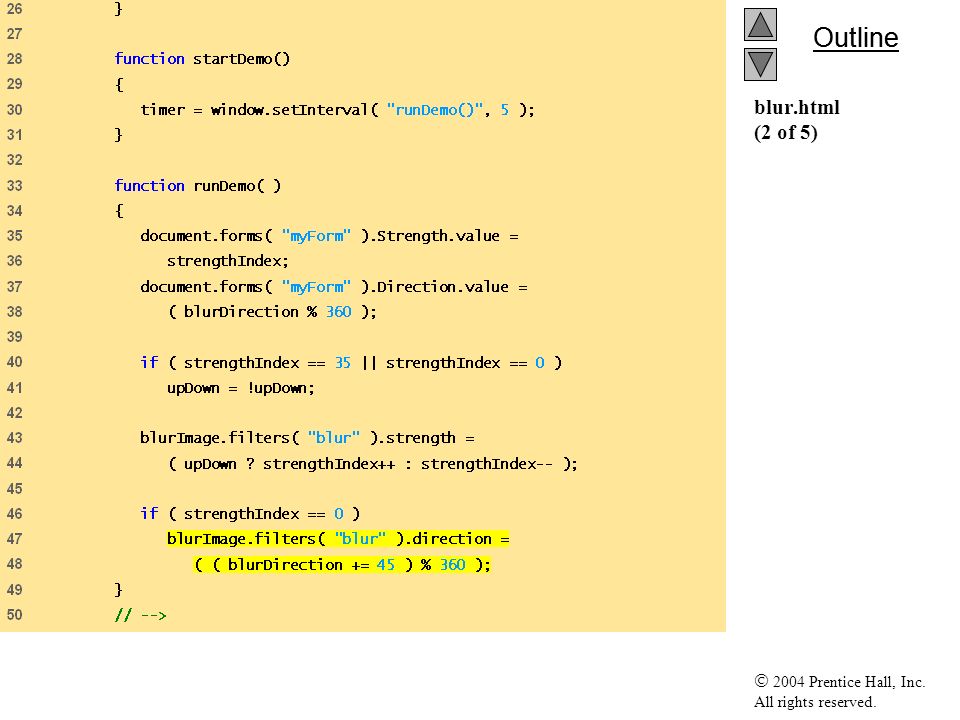Click the "runDemo()" string literal

[x=435, y=110]
